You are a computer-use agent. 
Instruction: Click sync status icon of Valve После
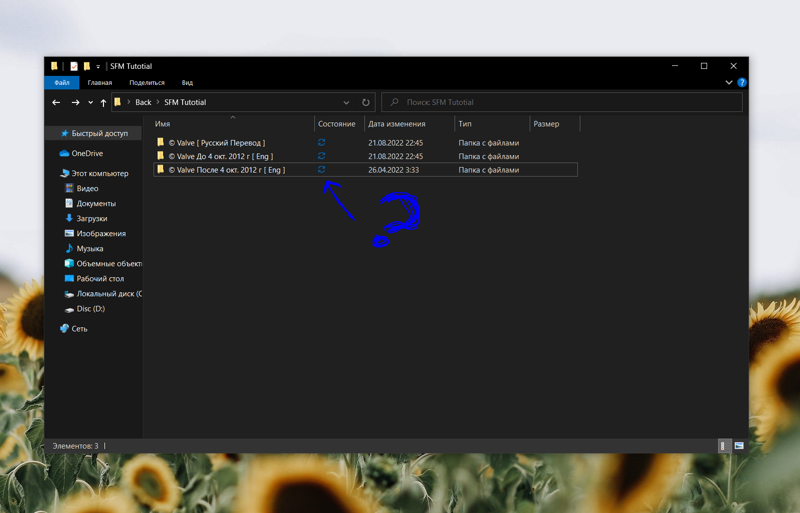point(321,169)
